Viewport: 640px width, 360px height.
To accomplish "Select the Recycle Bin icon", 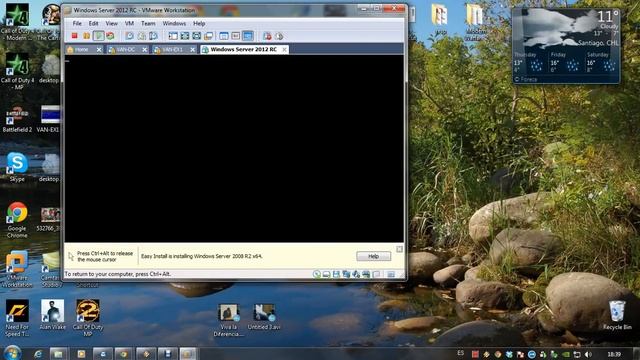I will [617, 315].
